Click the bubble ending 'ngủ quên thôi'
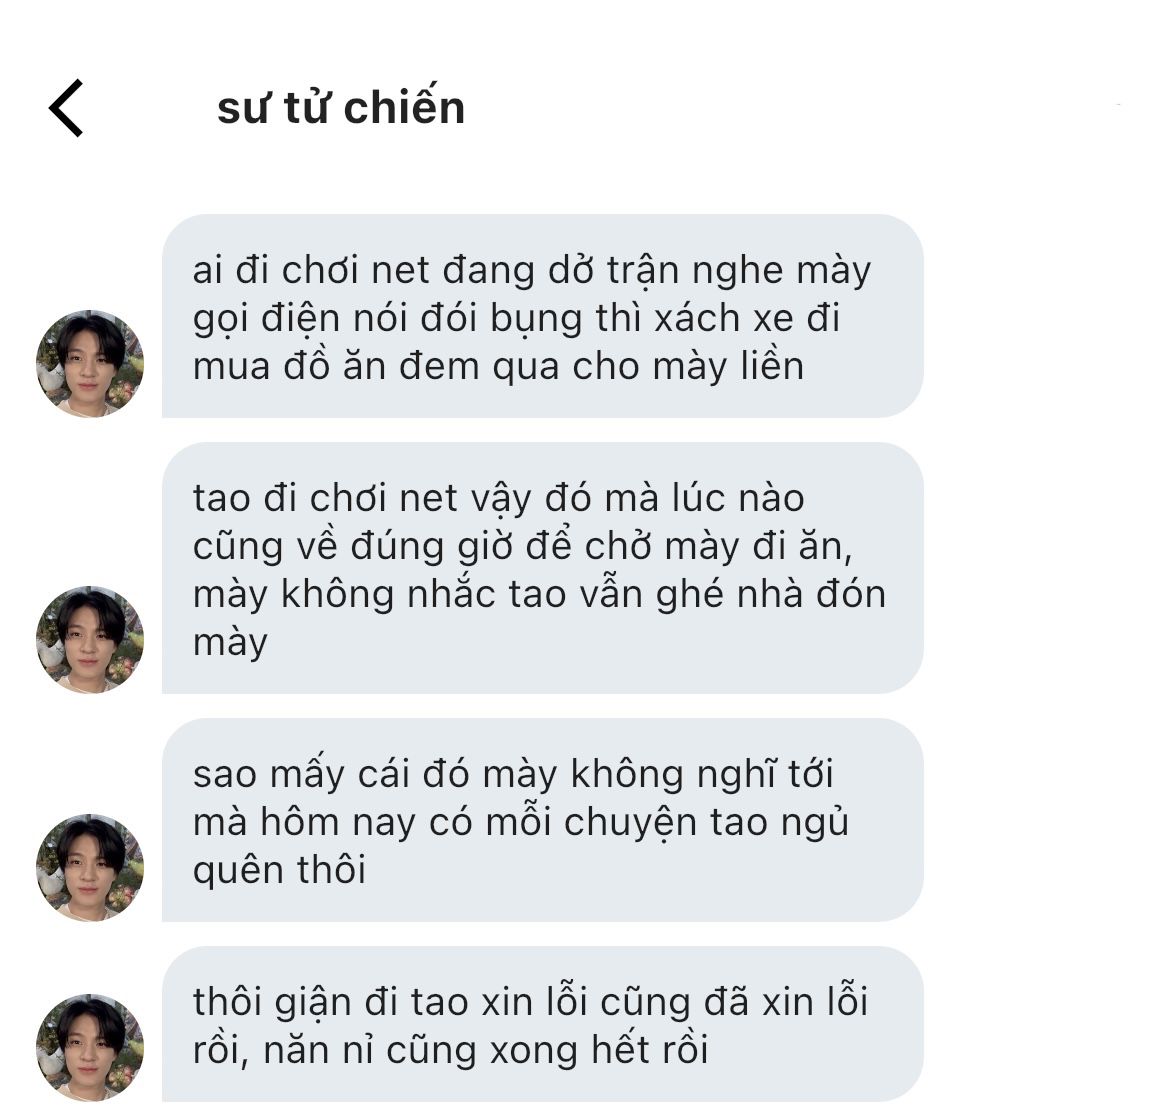The width and height of the screenshot is (1169, 1110). [x=543, y=820]
